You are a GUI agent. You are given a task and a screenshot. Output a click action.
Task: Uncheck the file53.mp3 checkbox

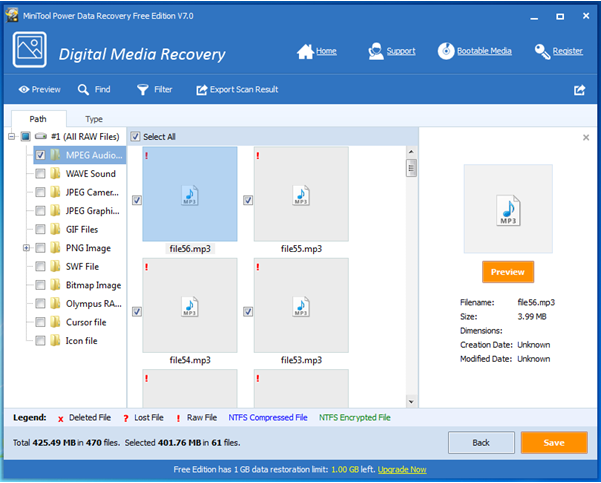click(248, 312)
